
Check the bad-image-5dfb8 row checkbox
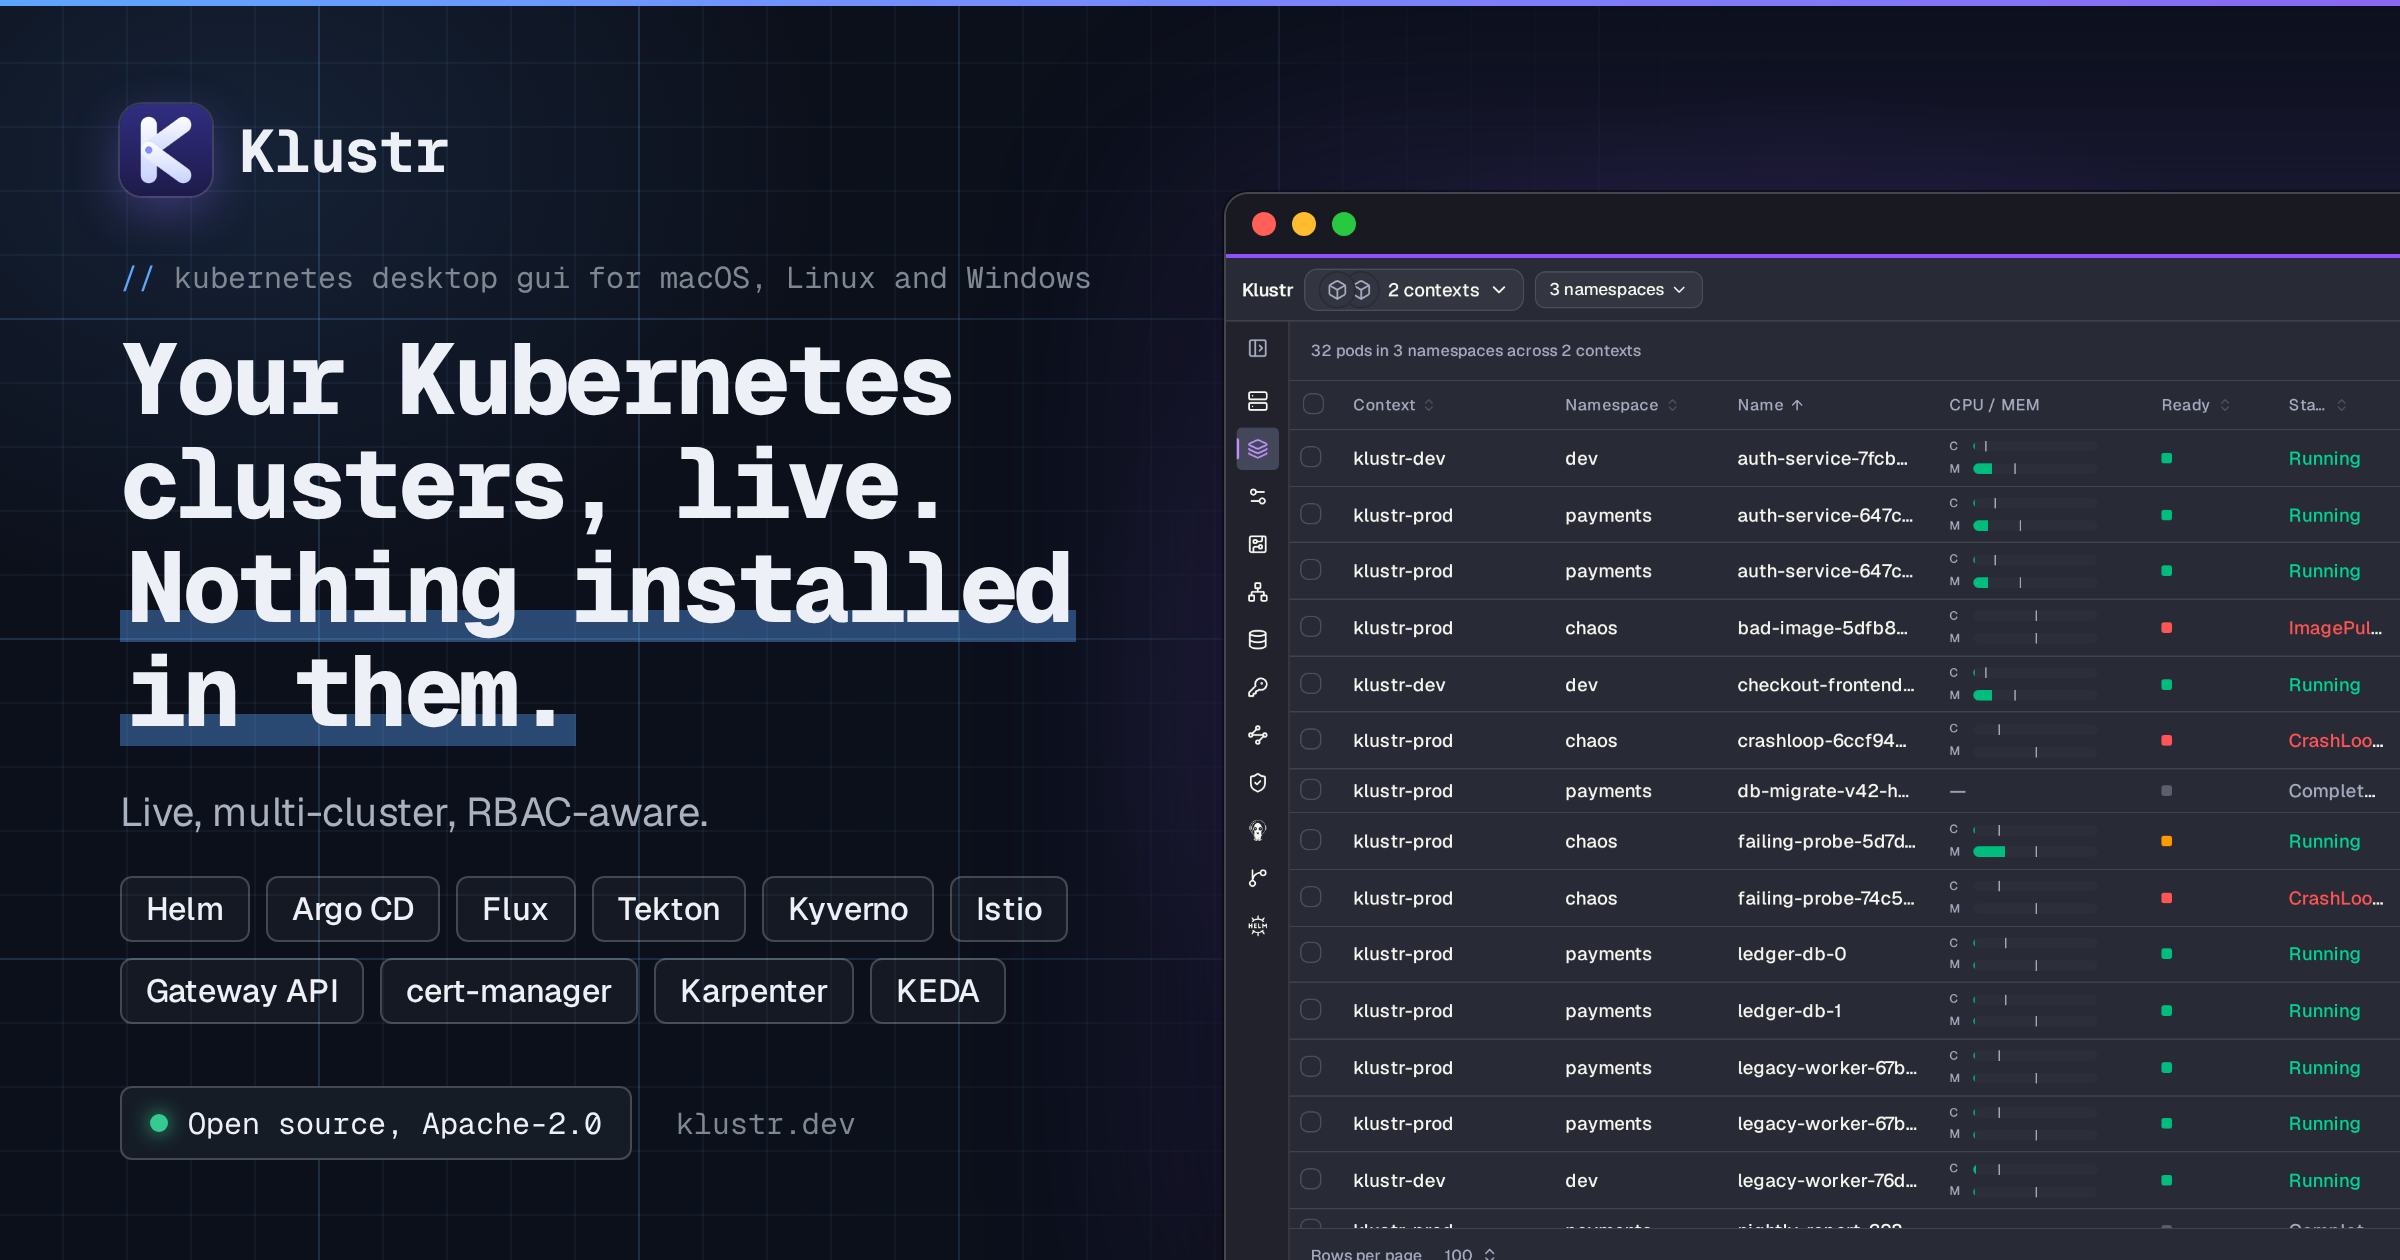[x=1311, y=627]
